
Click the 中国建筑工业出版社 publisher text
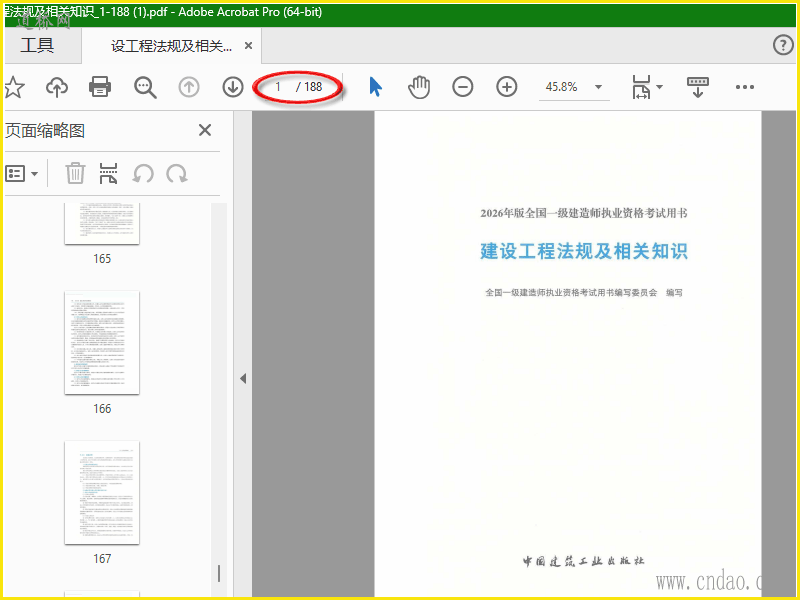tap(583, 561)
